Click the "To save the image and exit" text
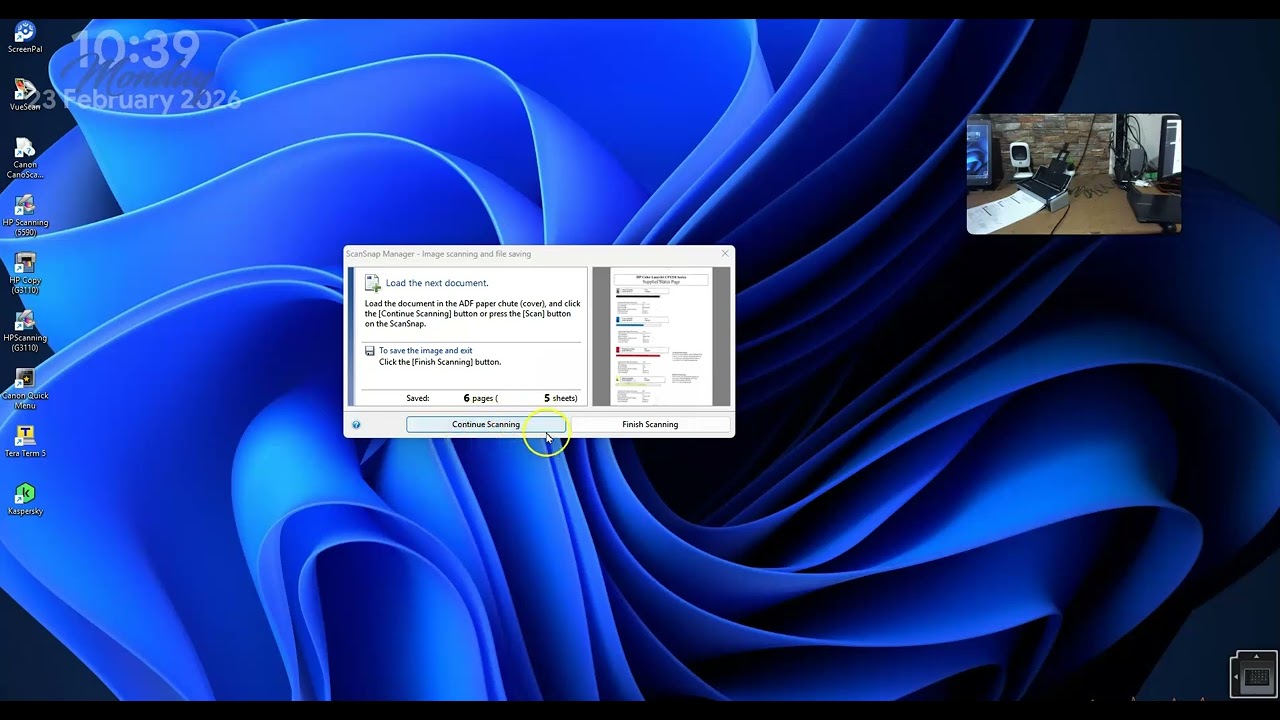The image size is (1280, 720). click(x=425, y=351)
